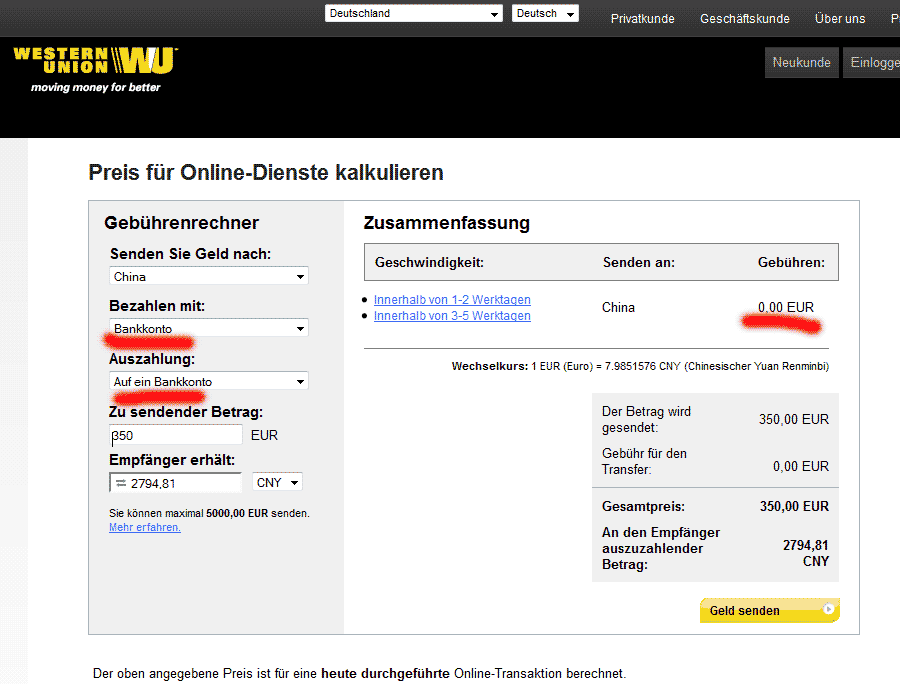
Task: Open the Über uns menu item
Action: [840, 19]
